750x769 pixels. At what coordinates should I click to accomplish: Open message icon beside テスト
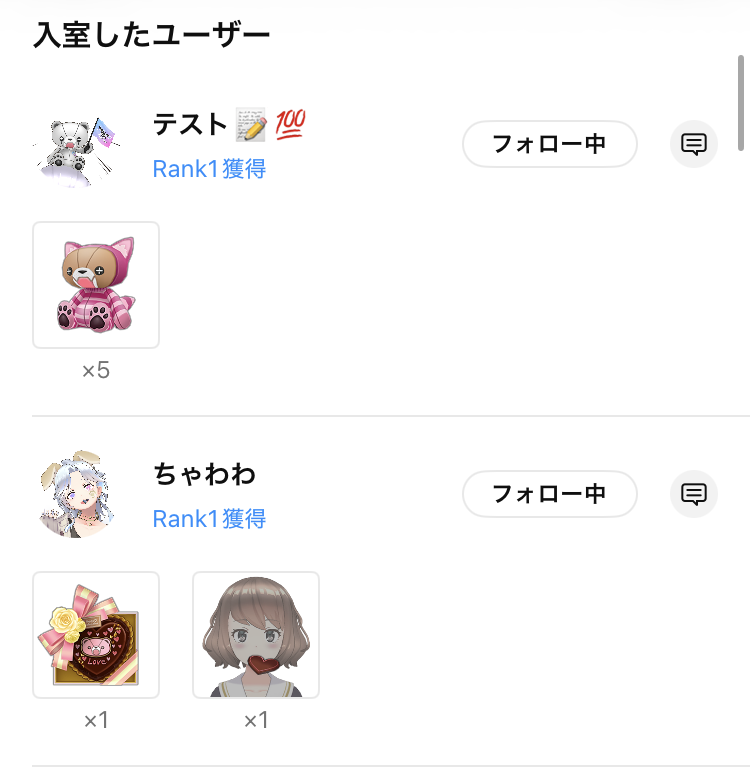[694, 144]
